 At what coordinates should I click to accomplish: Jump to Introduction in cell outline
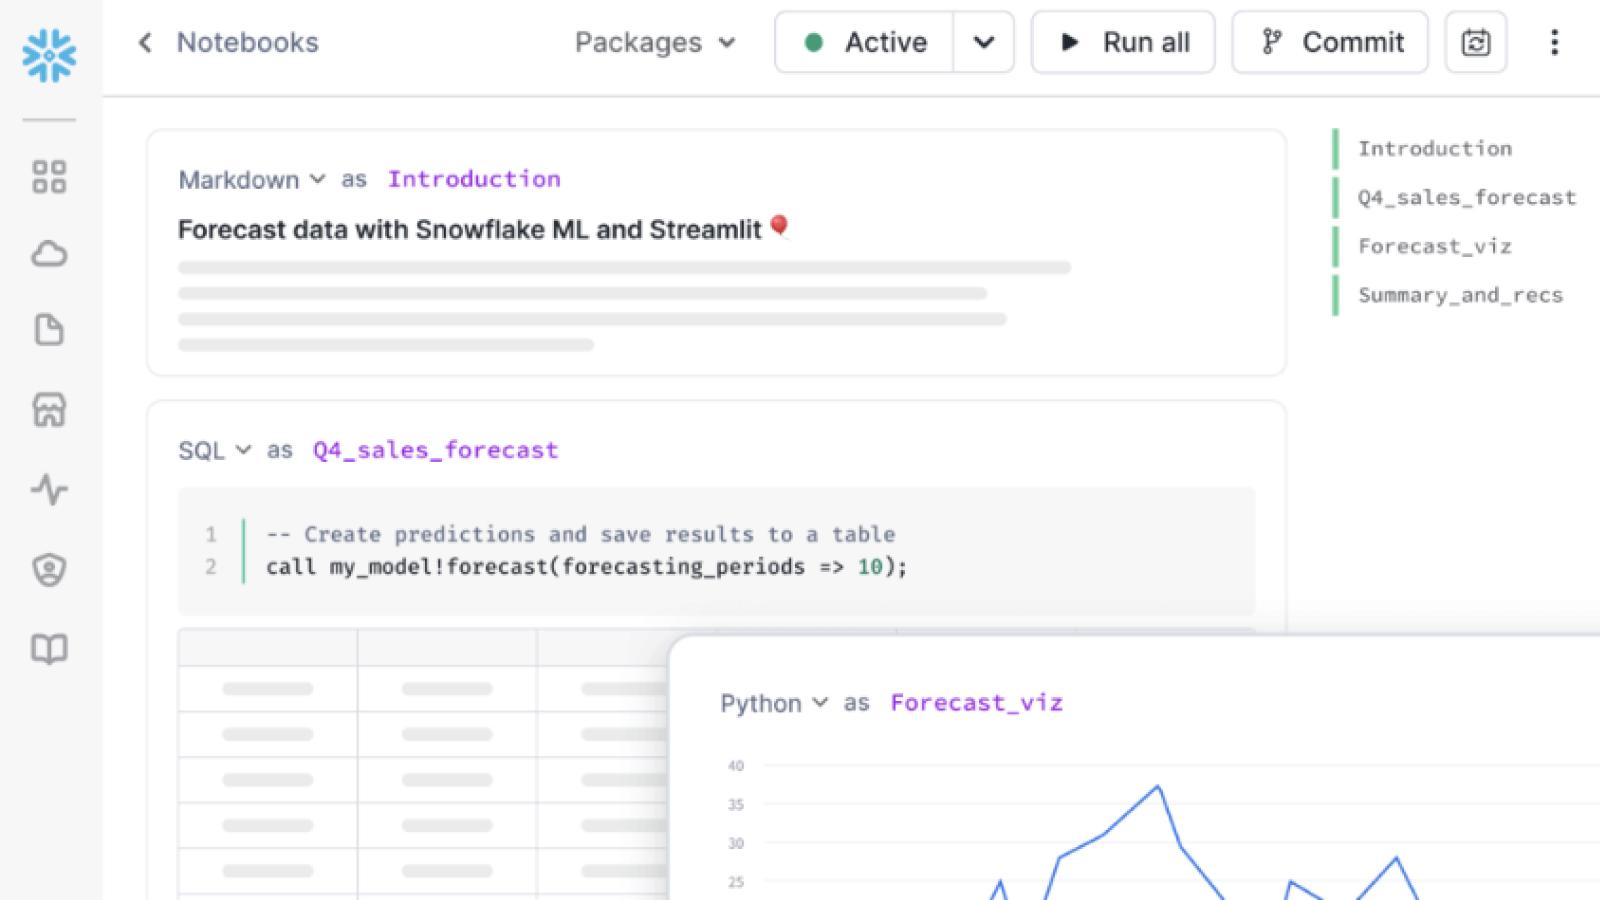tap(1434, 148)
